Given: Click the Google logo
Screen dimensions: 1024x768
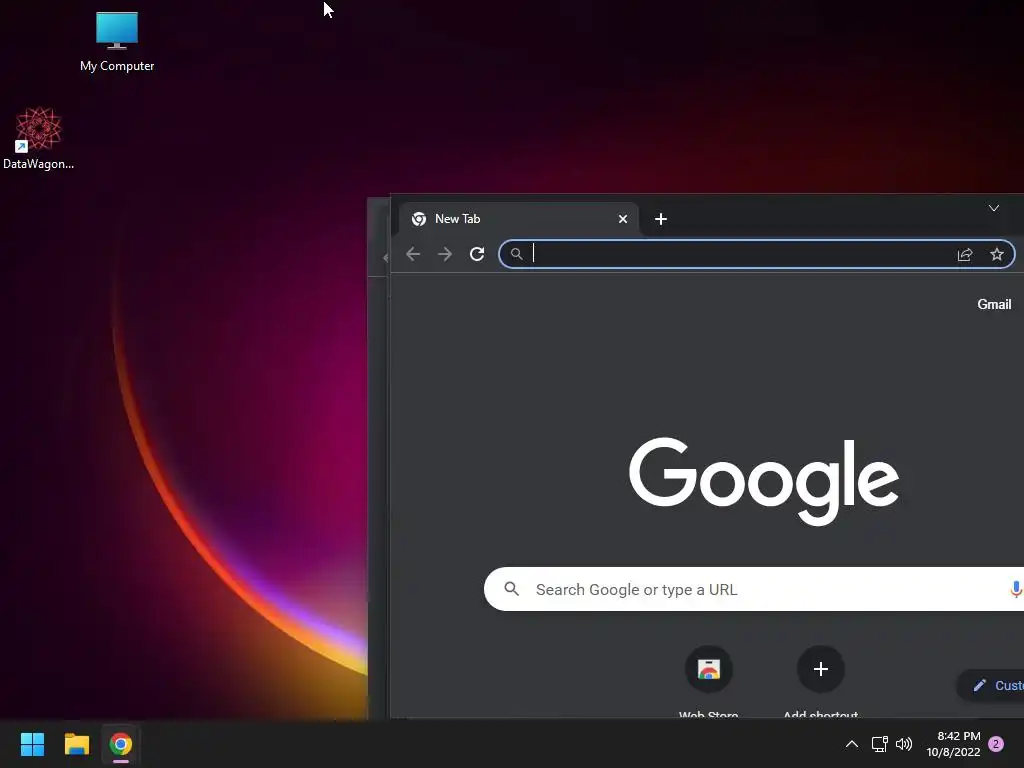Looking at the screenshot, I should tap(763, 481).
